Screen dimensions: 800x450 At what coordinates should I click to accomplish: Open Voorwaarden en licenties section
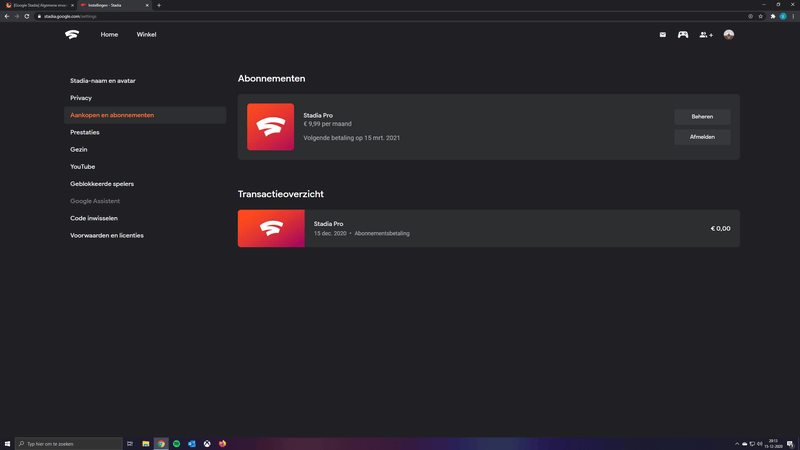(x=107, y=235)
